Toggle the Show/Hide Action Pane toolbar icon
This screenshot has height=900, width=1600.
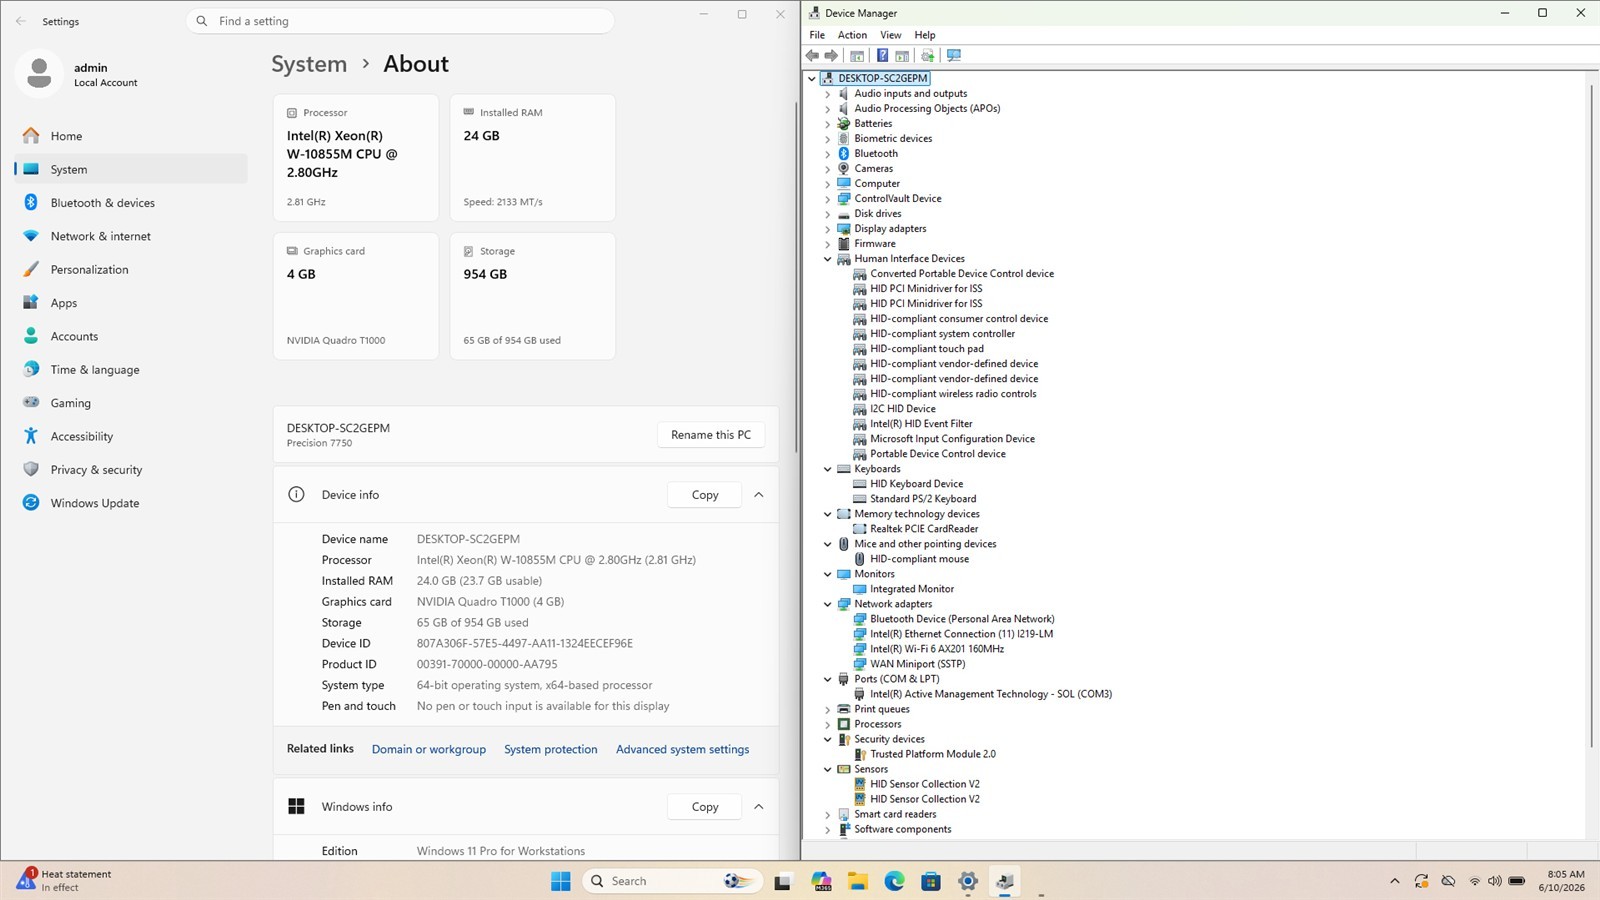pos(902,56)
